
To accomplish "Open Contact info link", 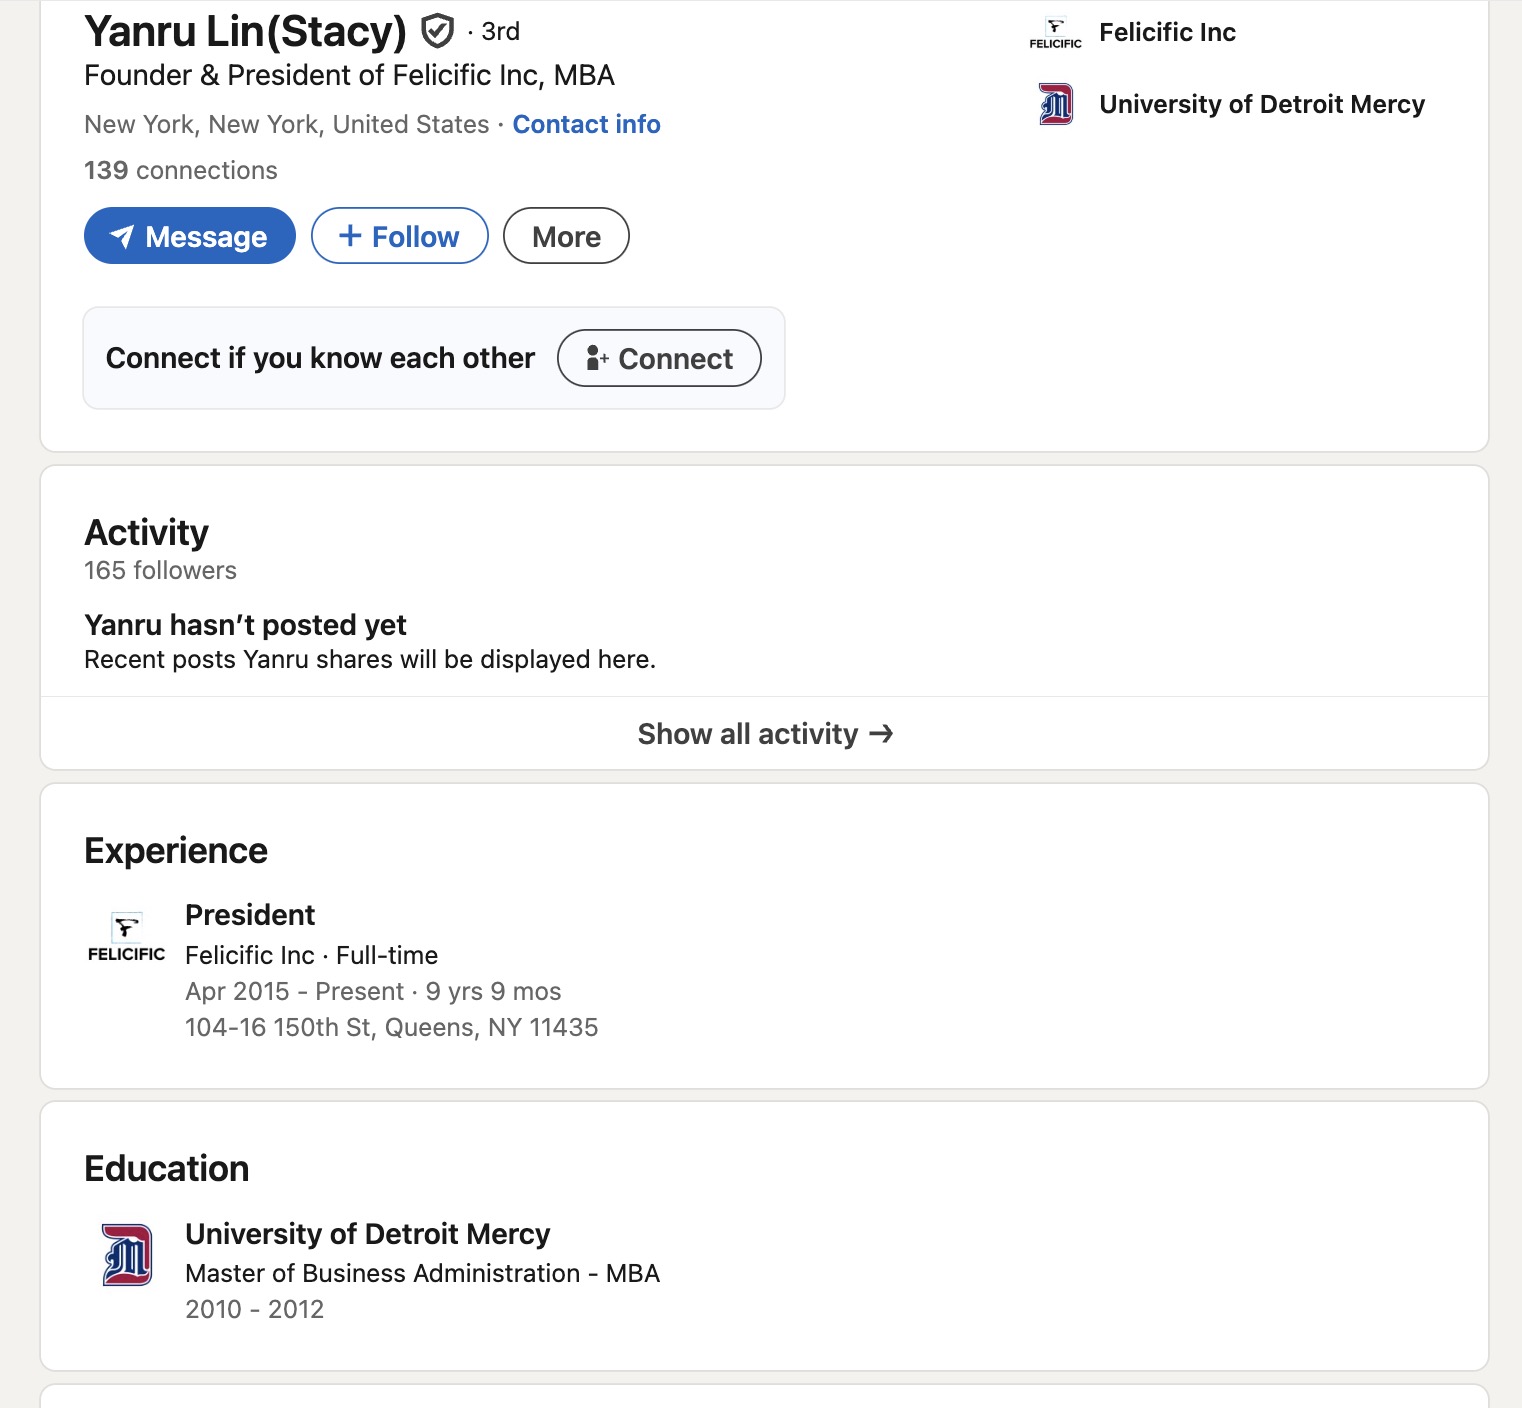I will (x=586, y=124).
